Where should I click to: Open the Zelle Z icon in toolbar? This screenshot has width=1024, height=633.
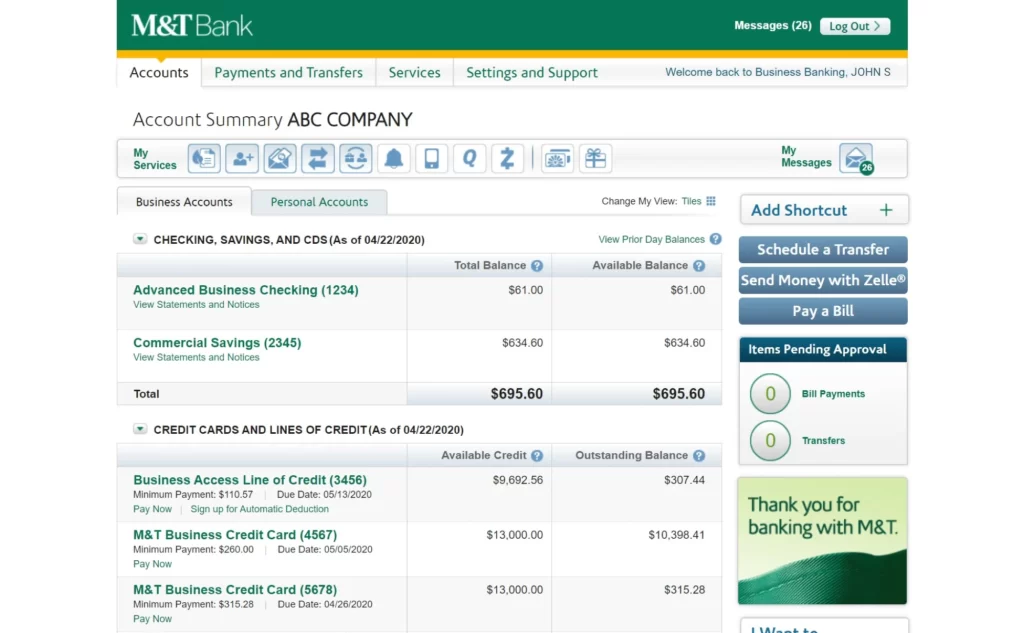click(507, 158)
